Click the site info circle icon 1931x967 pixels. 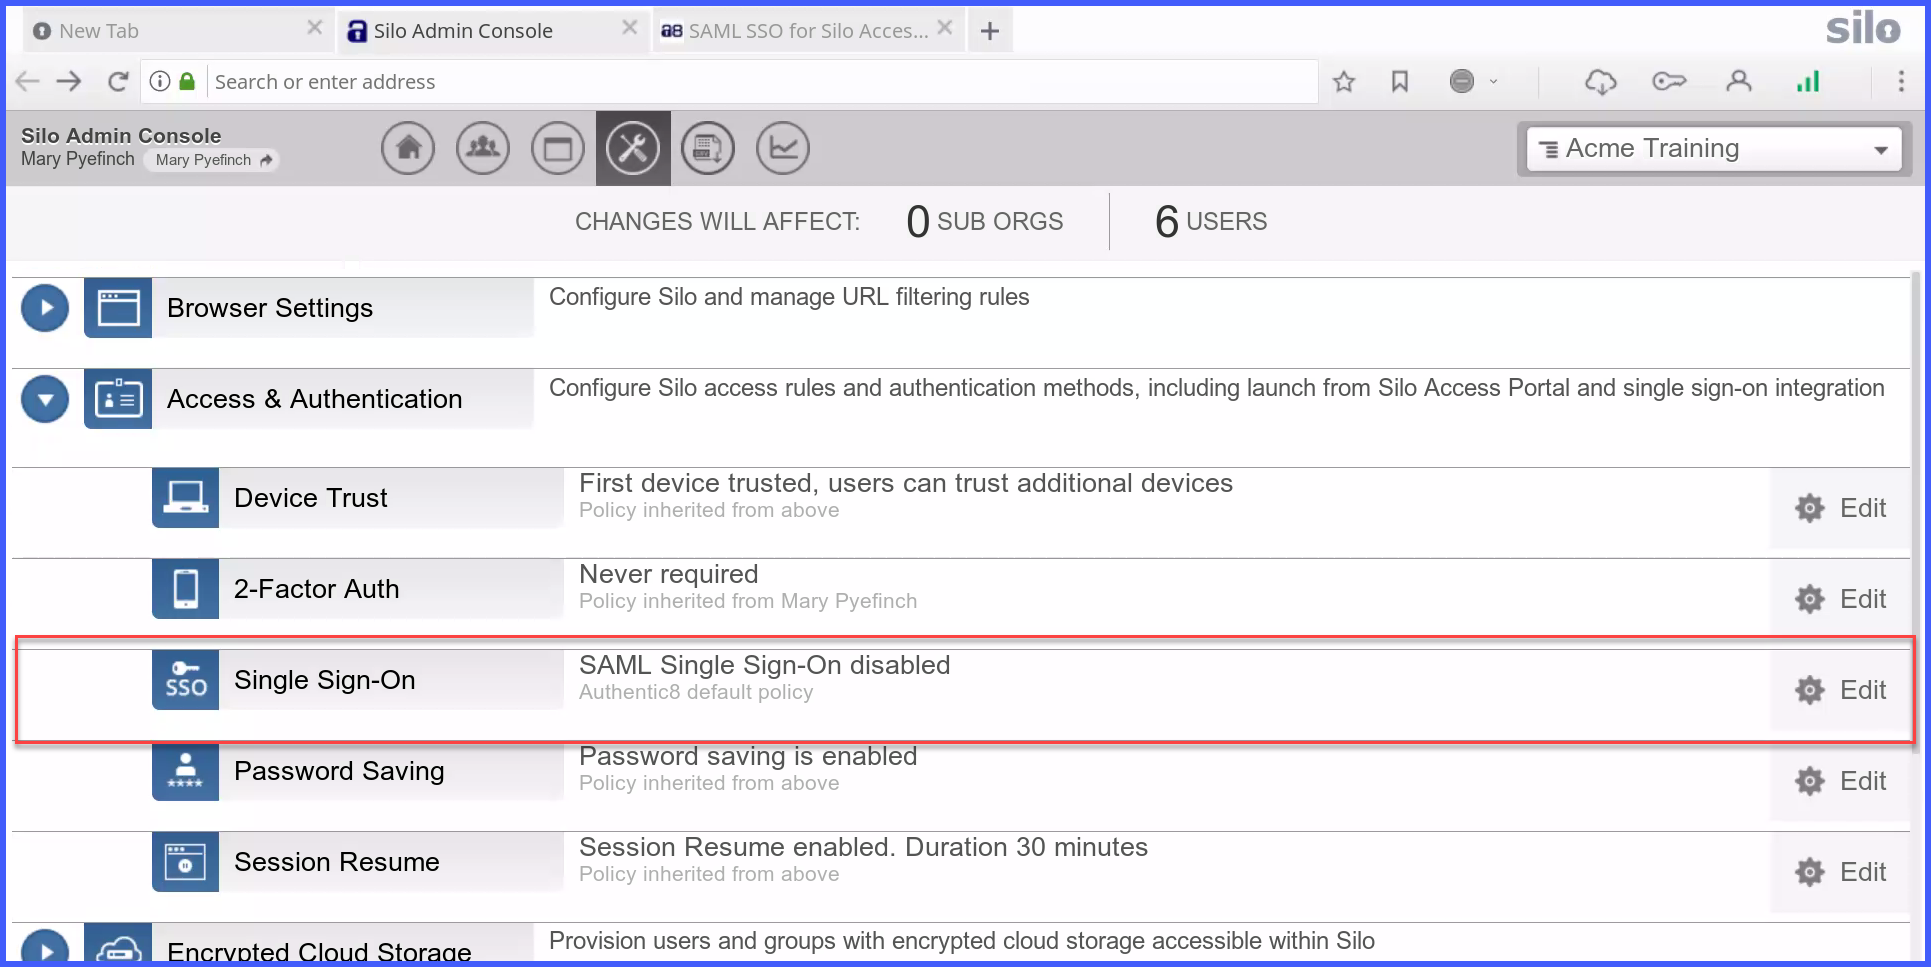coord(160,81)
